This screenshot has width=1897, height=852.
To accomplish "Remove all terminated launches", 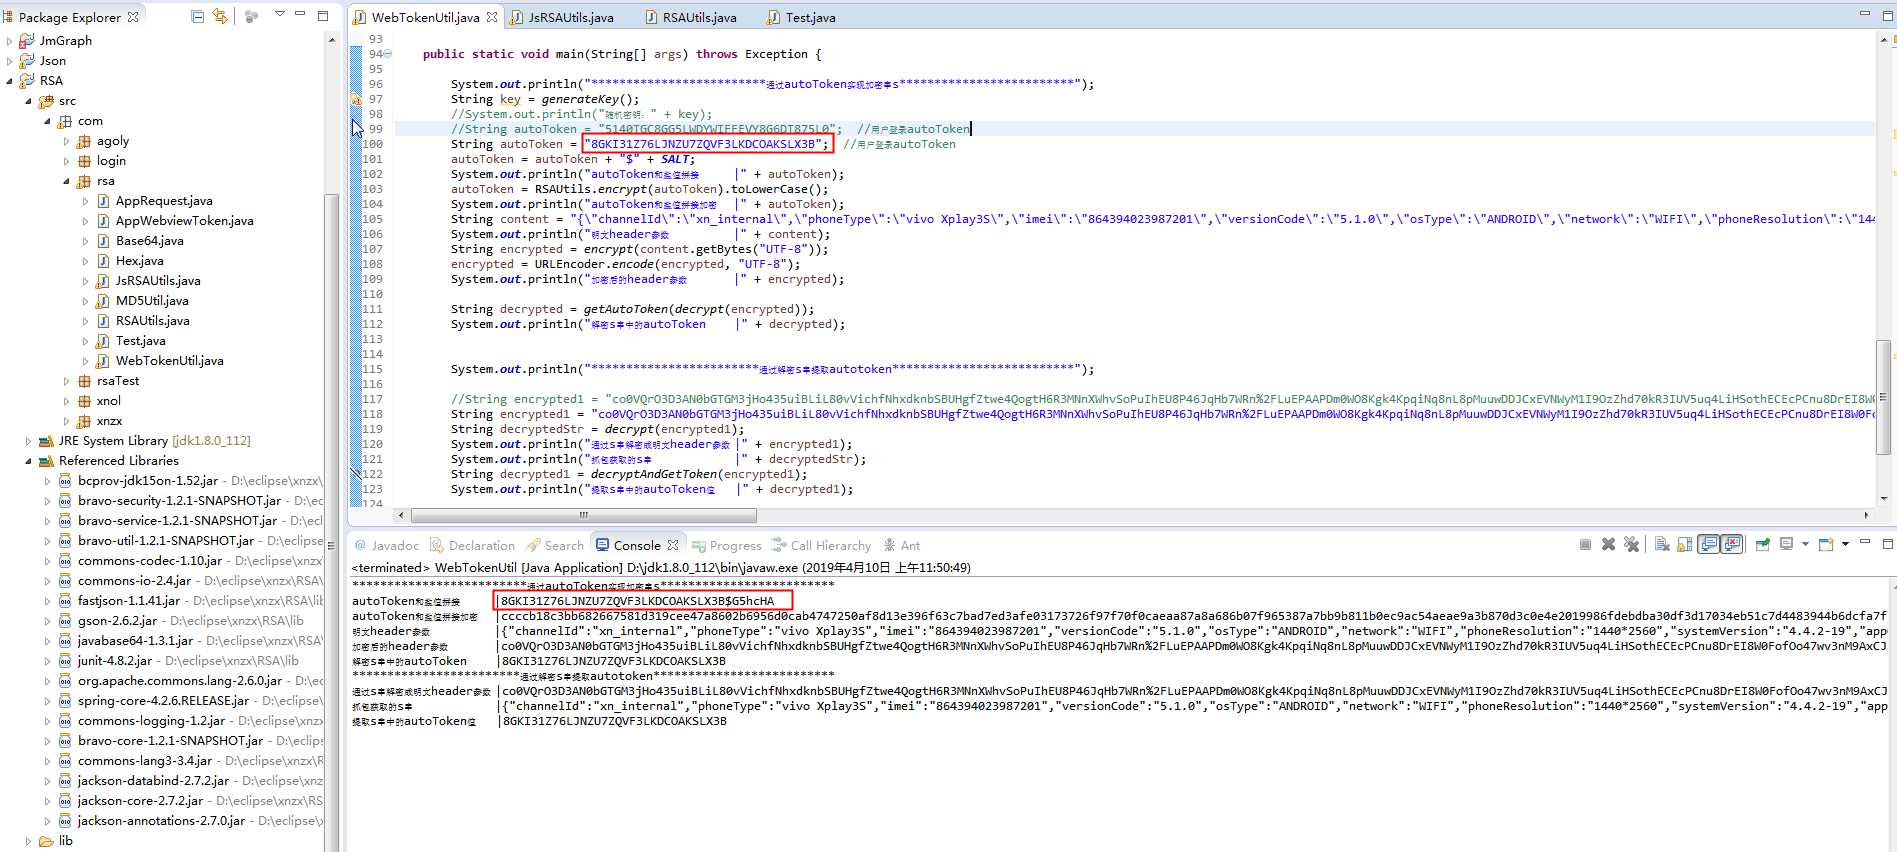I will (1632, 545).
